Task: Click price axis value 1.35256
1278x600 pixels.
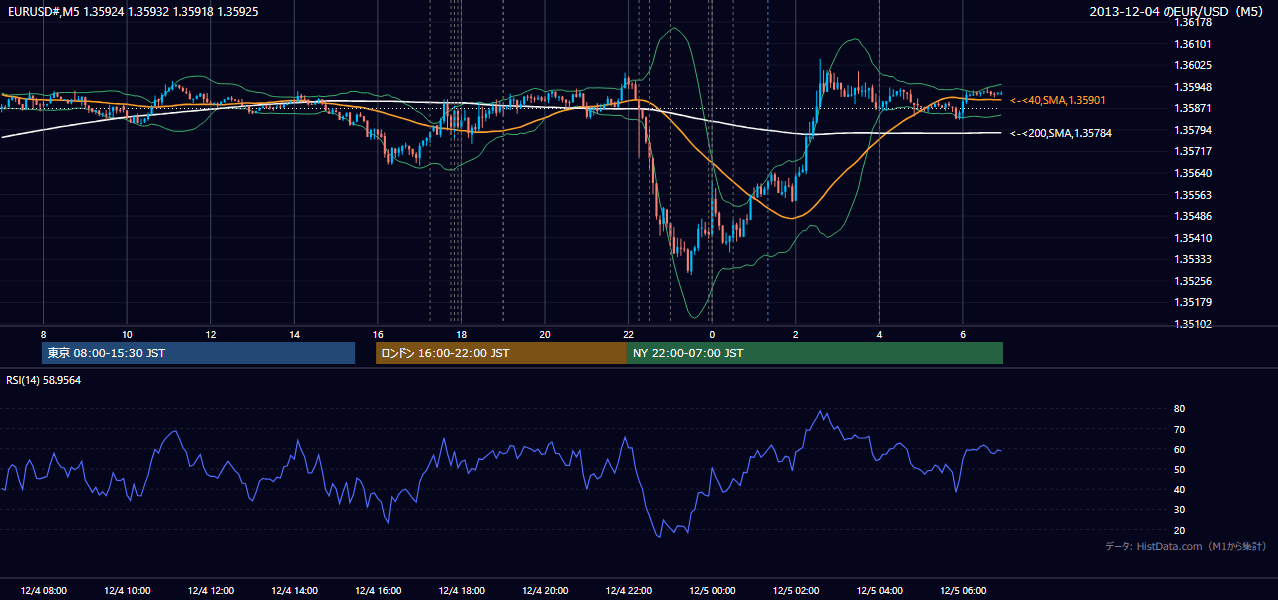Action: (1195, 281)
